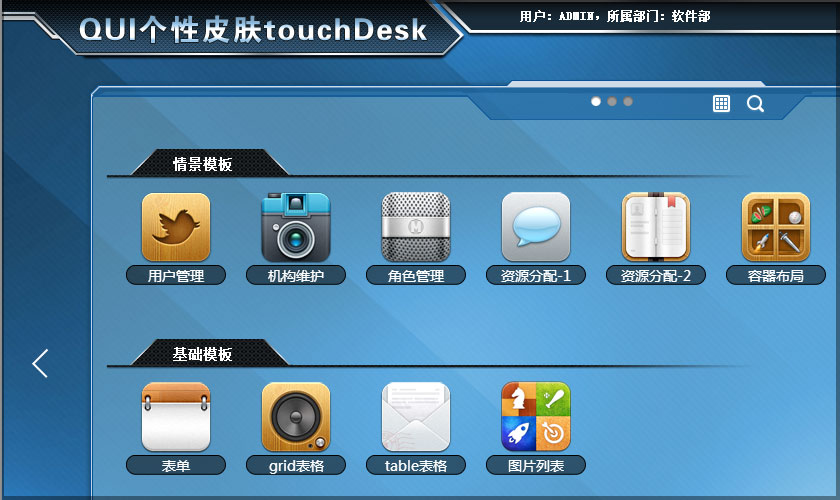Open the 容器布局 toolbox icon
The width and height of the screenshot is (840, 500).
776,227
